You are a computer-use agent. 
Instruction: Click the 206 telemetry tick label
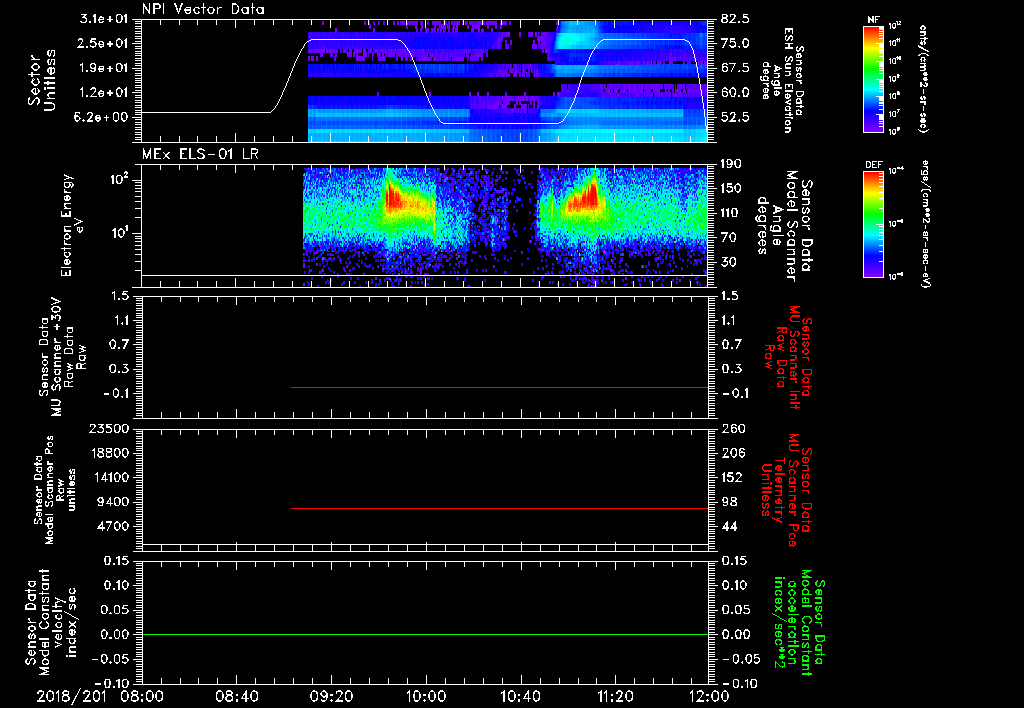(732, 453)
